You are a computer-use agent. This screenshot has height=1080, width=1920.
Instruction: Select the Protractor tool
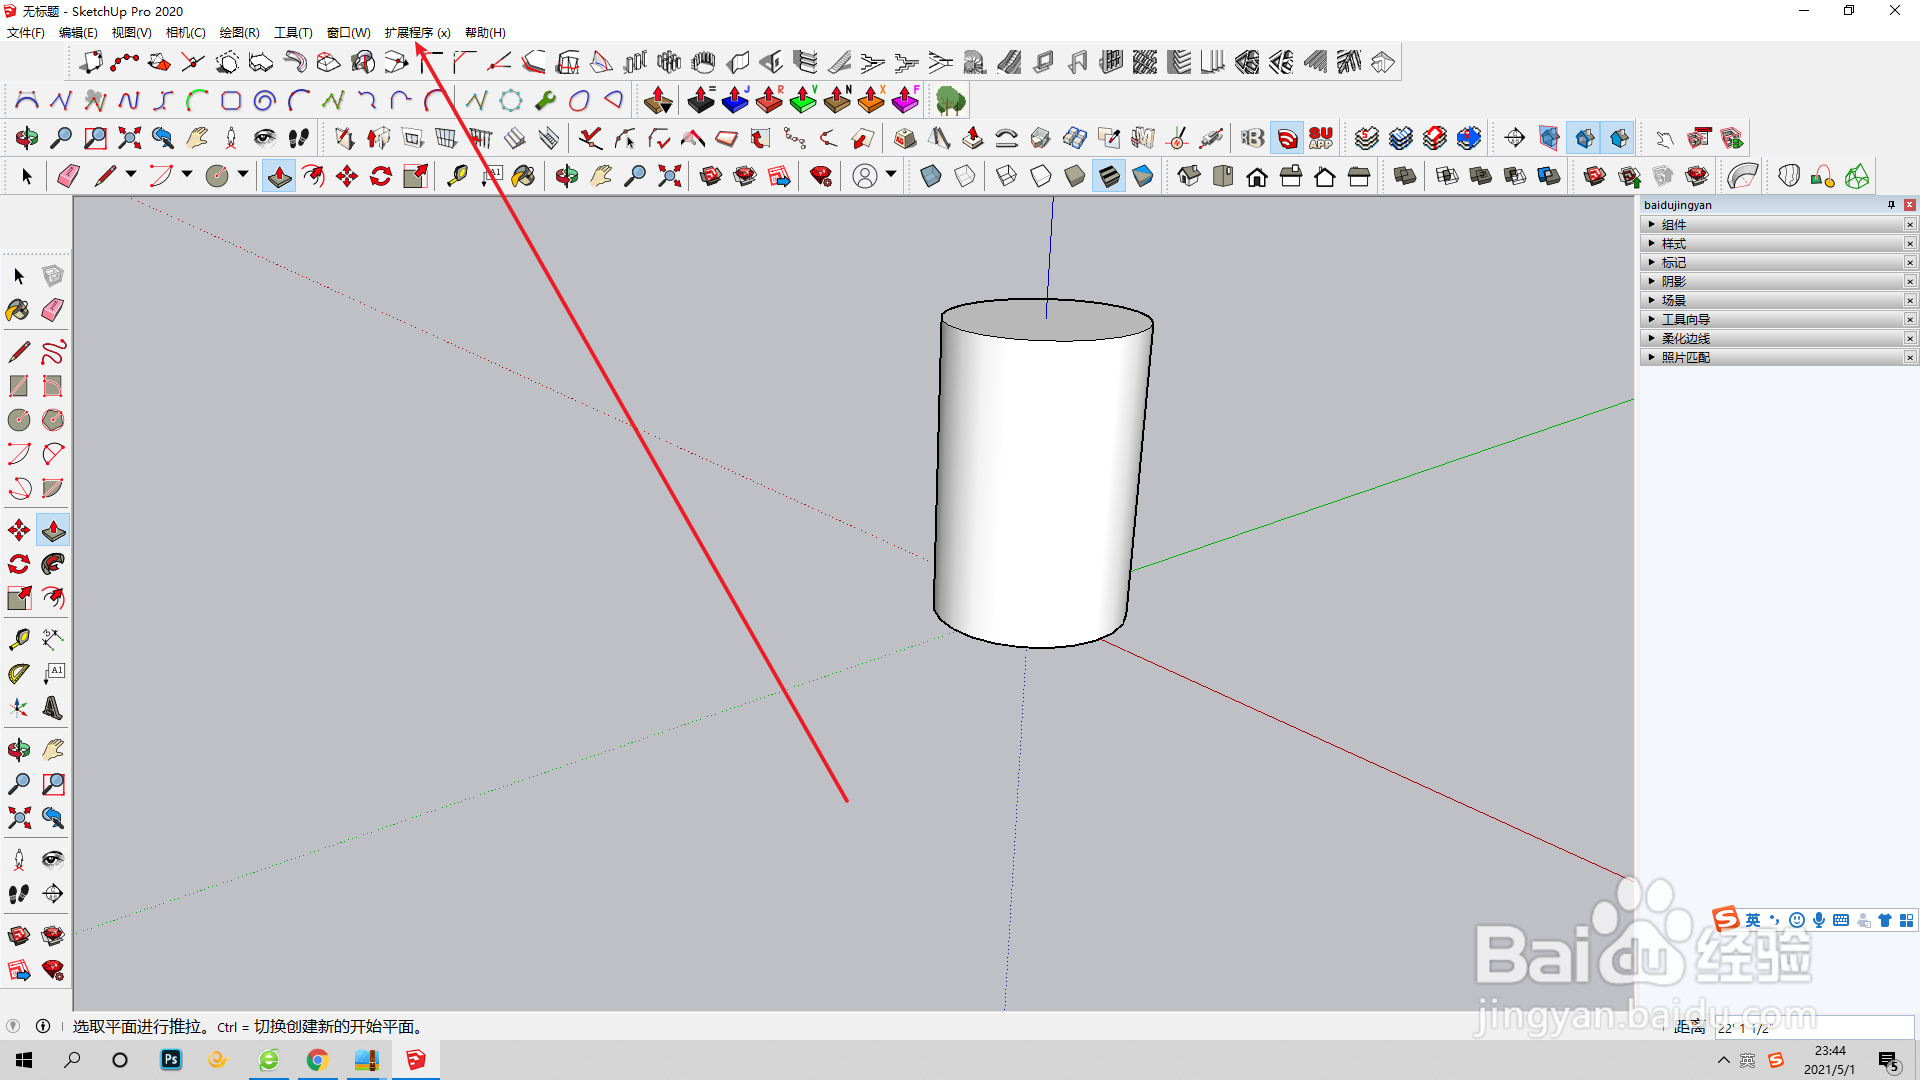[19, 674]
